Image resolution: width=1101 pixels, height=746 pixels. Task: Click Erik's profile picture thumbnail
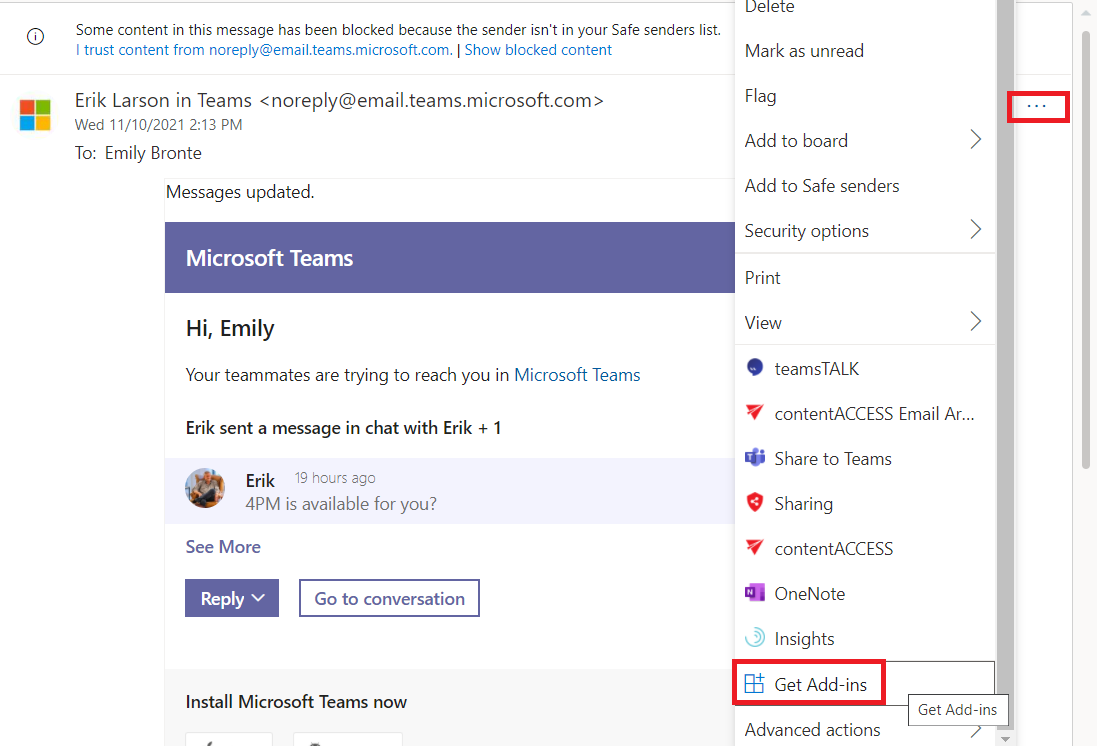(x=205, y=489)
